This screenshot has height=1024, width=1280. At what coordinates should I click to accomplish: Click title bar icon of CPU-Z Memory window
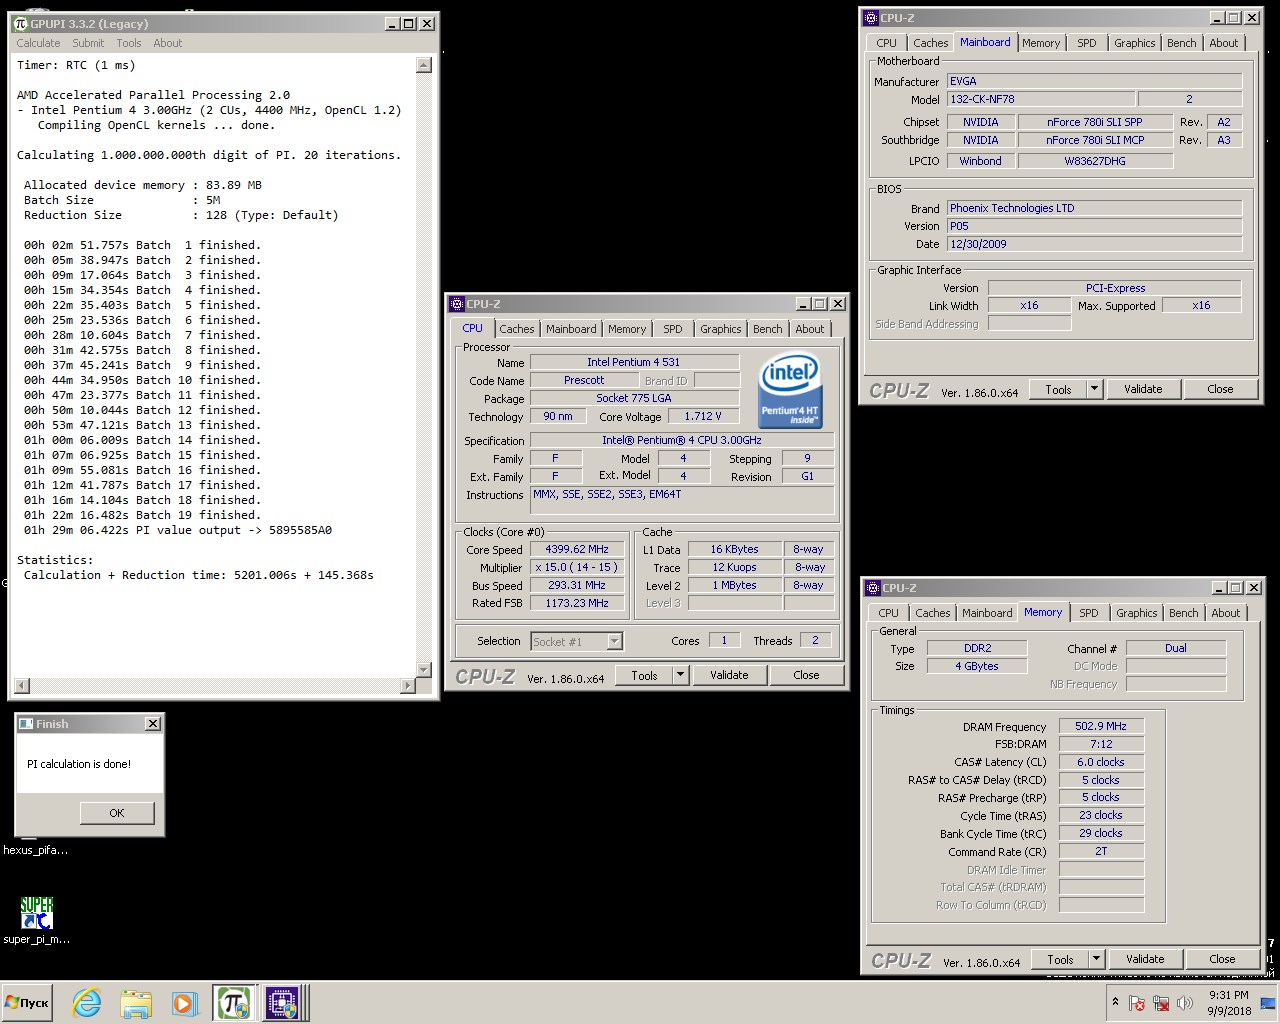(873, 588)
